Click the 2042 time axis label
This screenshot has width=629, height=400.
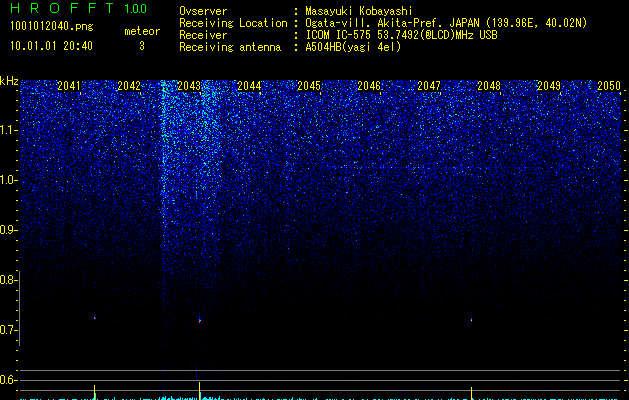(129, 86)
